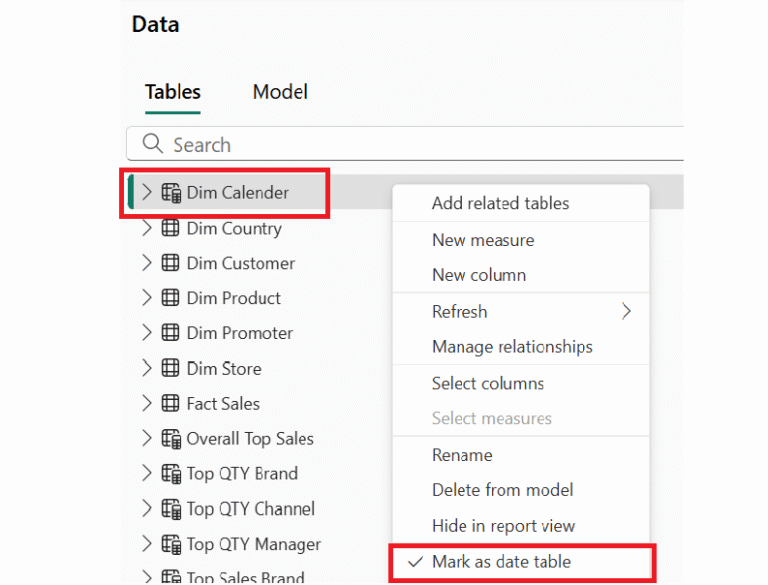This screenshot has height=585, width=768.
Task: Click the Top QTY Brand table icon
Action: [x=171, y=474]
